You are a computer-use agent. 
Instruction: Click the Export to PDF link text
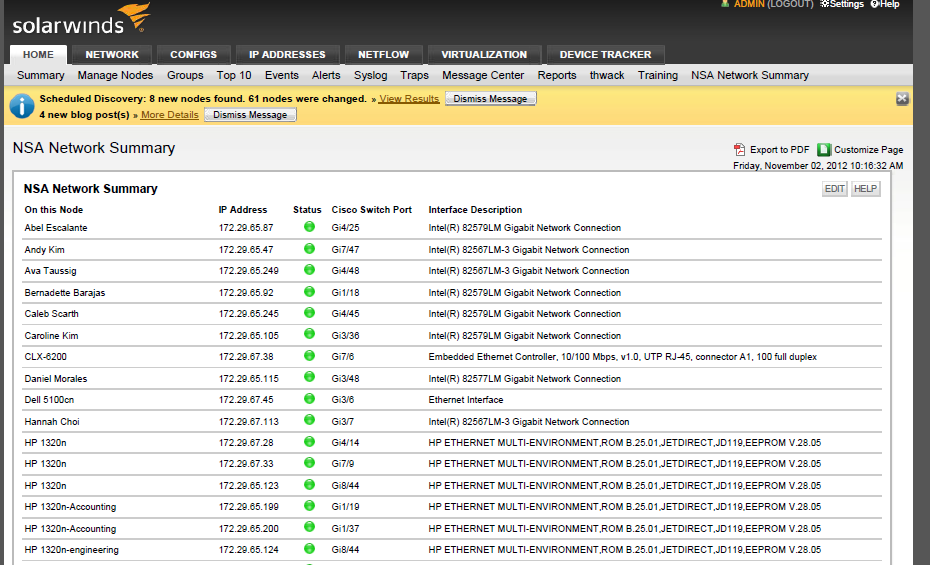pos(779,150)
